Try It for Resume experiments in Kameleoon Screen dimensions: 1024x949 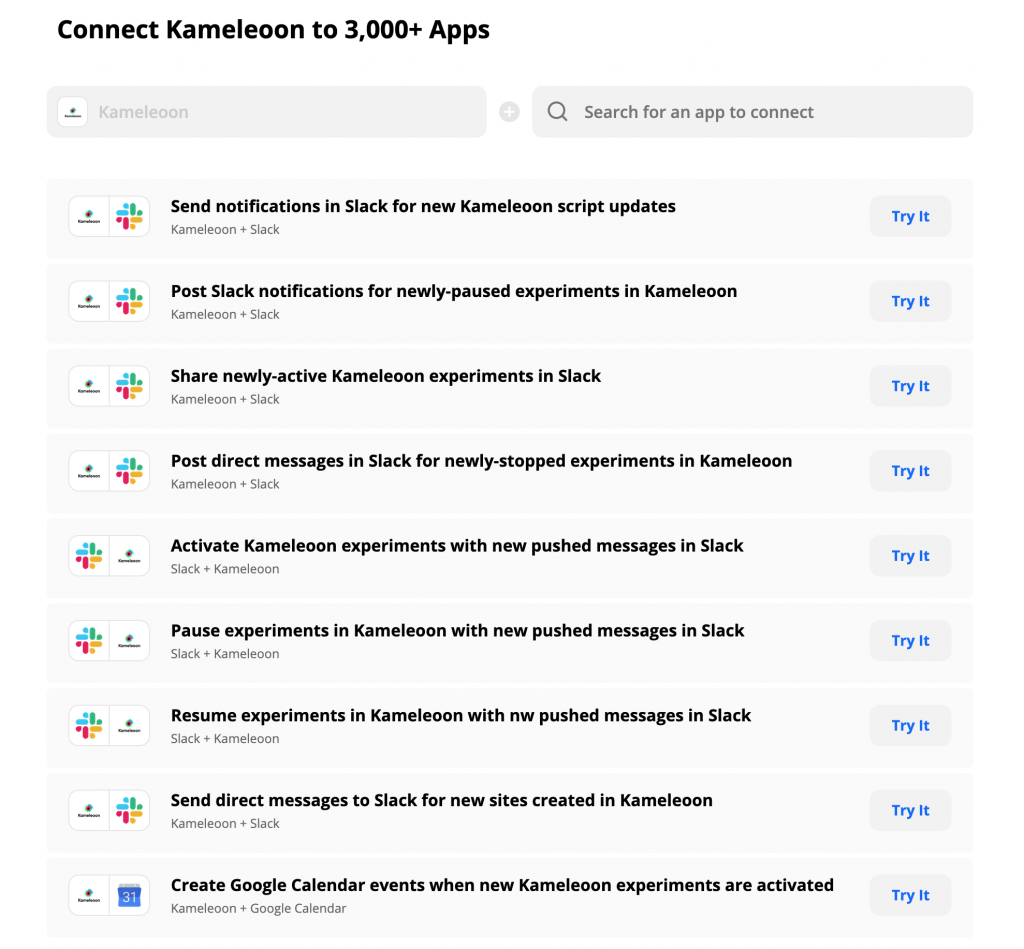coord(910,726)
